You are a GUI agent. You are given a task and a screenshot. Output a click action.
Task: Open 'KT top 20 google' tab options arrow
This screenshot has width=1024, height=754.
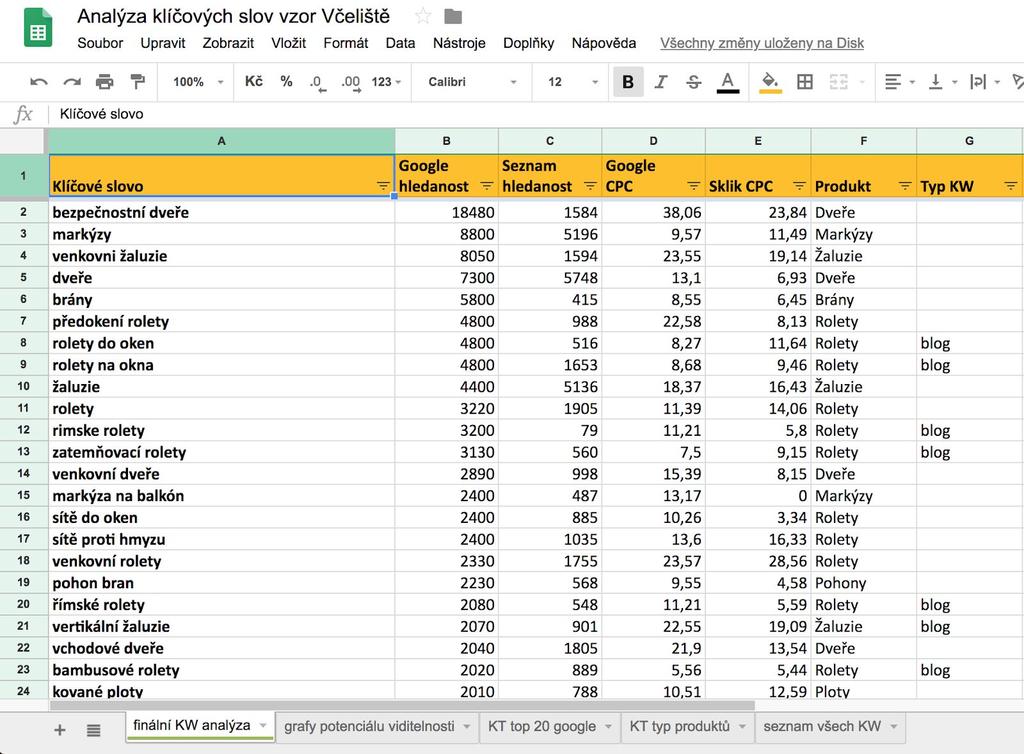[x=608, y=727]
